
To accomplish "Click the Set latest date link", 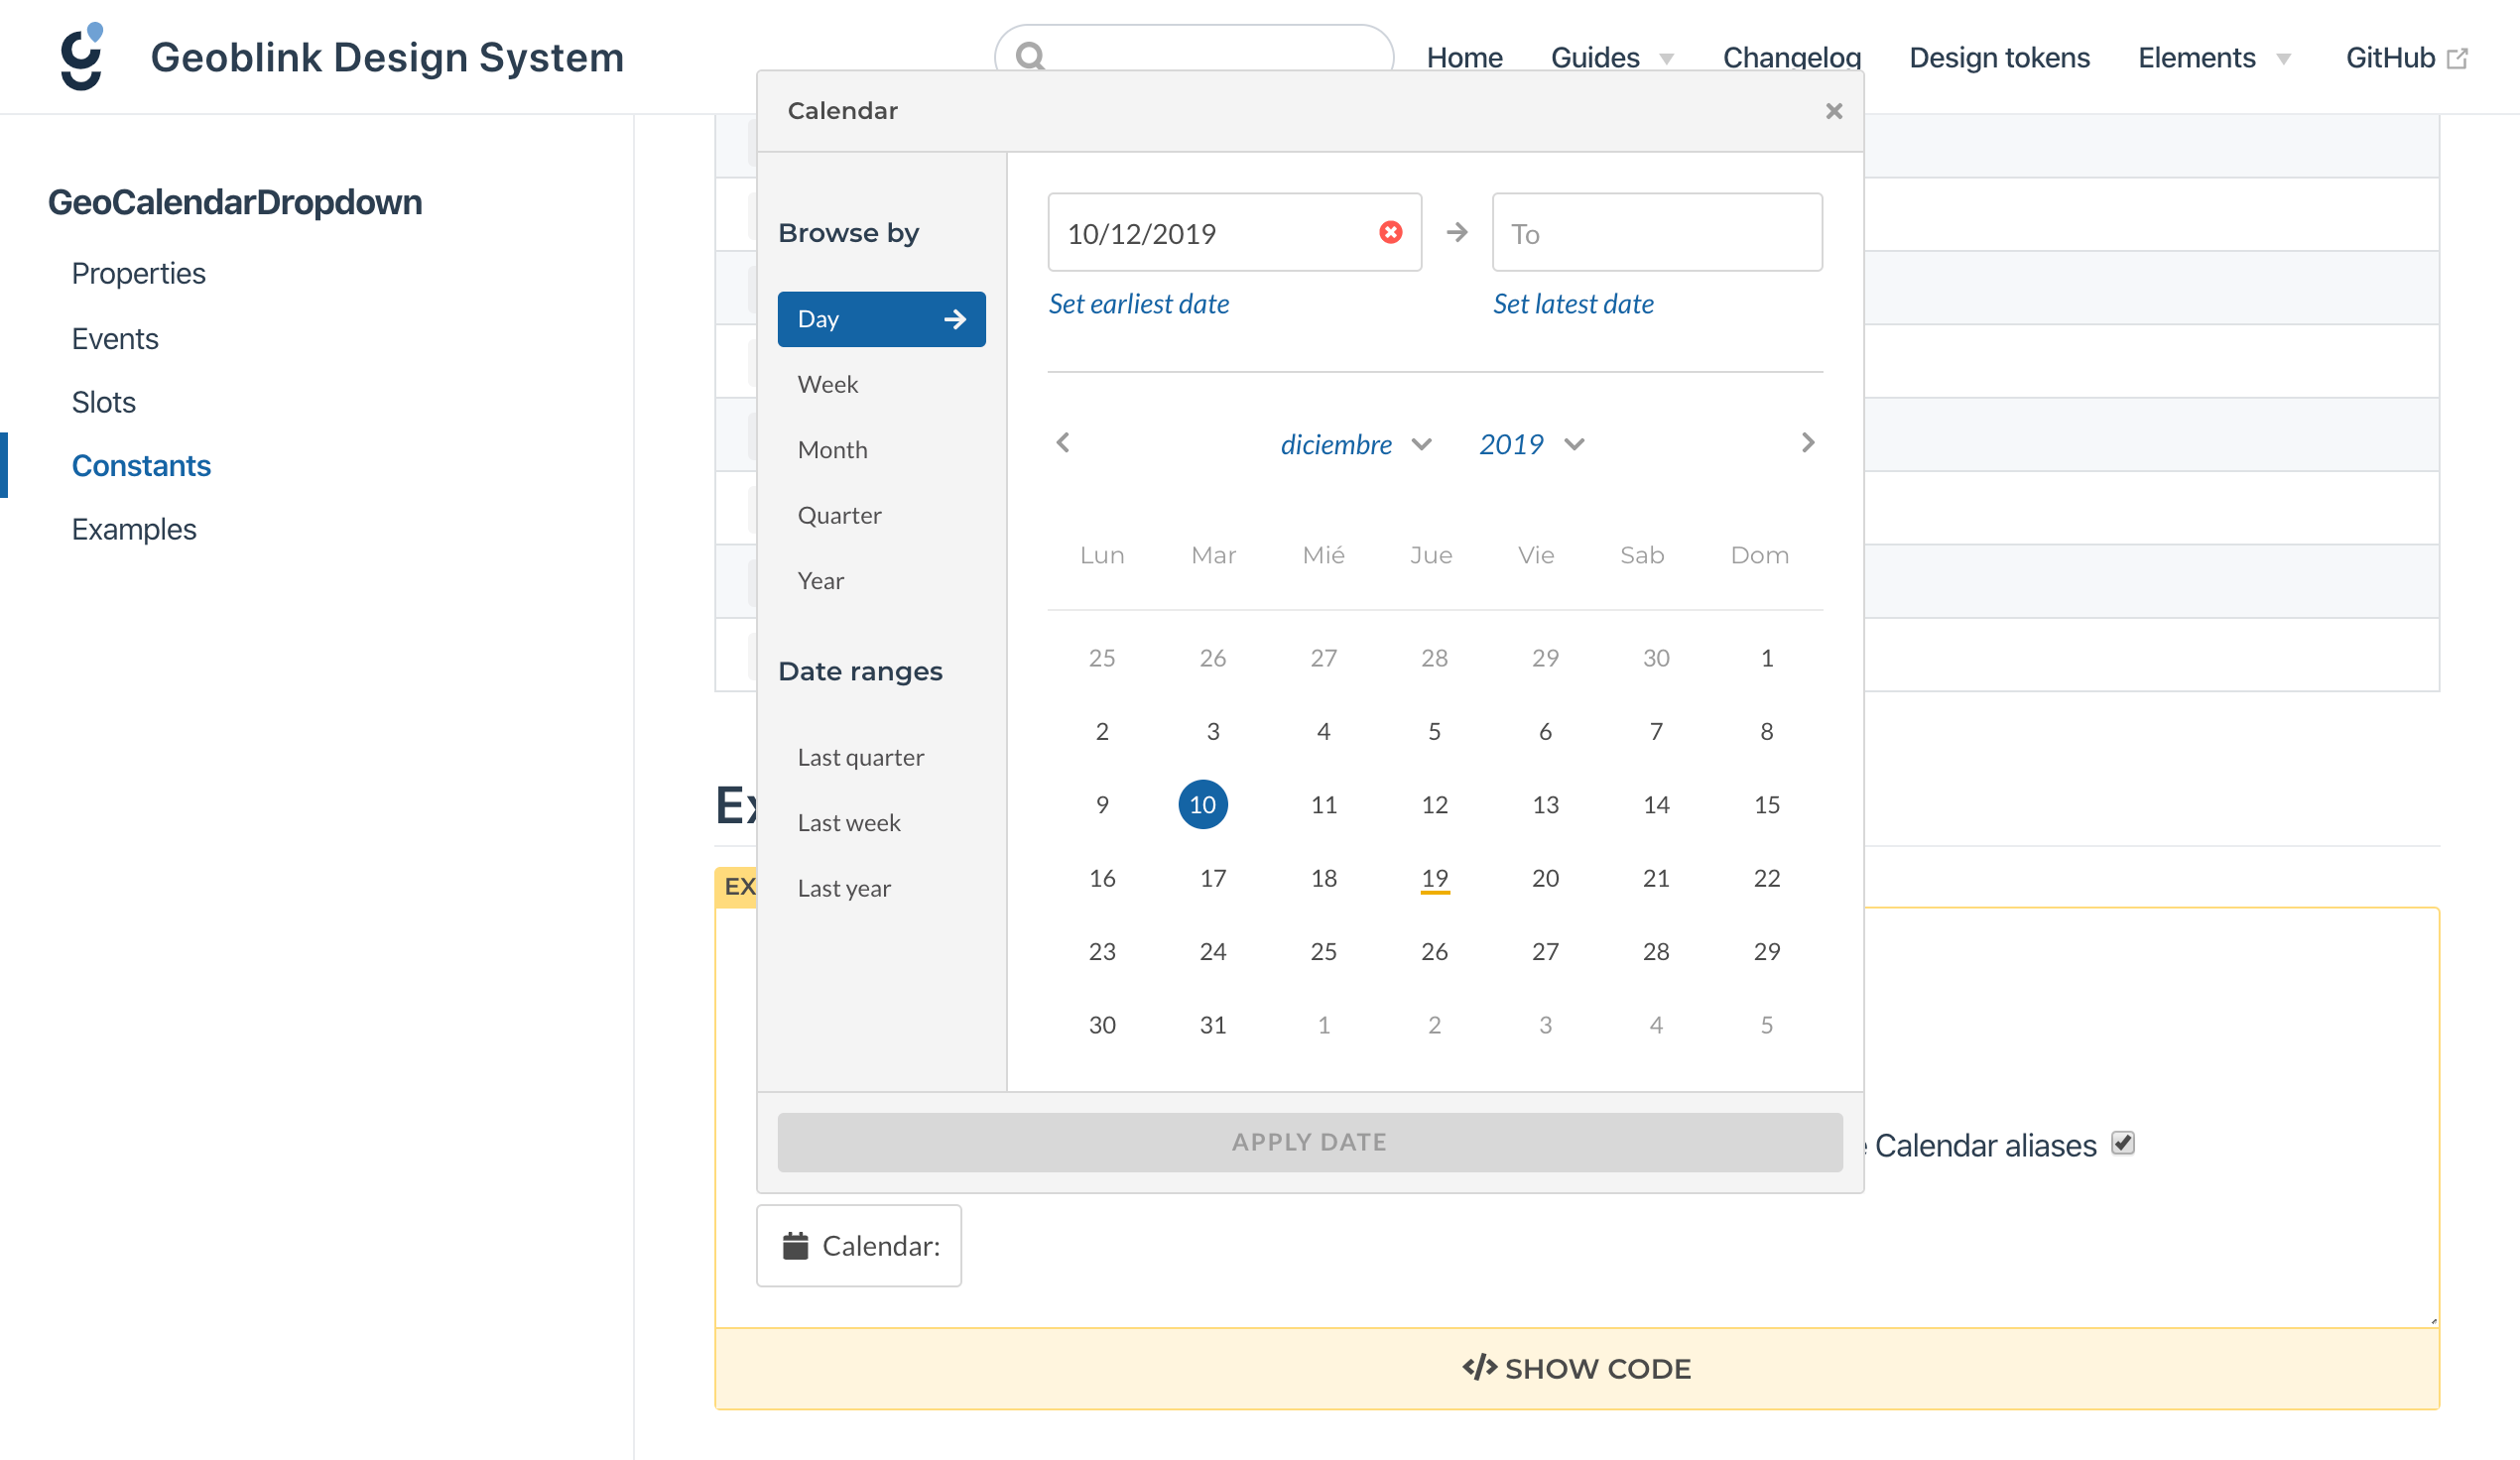I will [x=1573, y=303].
